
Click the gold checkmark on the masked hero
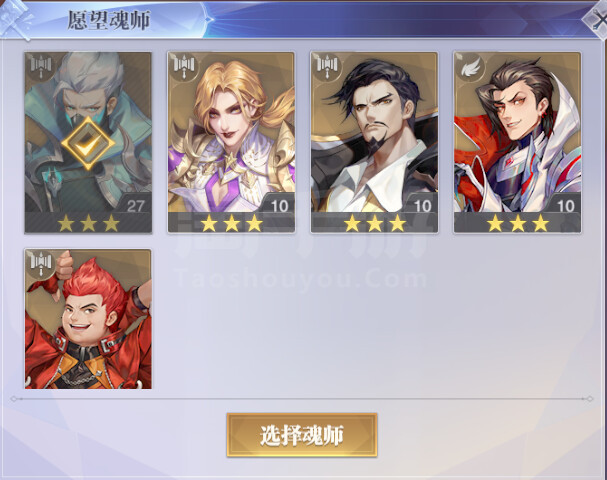click(88, 143)
